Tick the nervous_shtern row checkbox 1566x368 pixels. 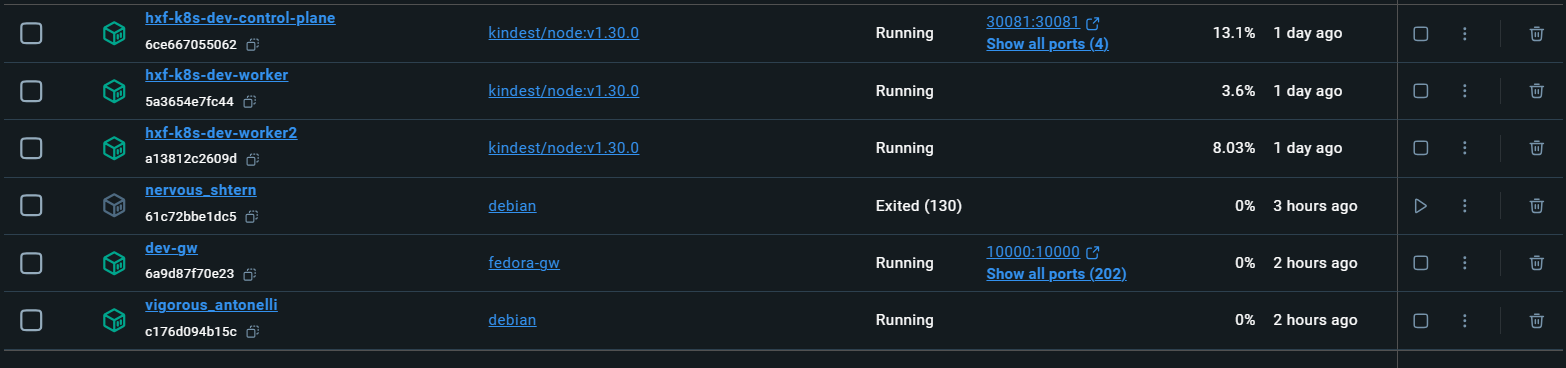tap(31, 206)
